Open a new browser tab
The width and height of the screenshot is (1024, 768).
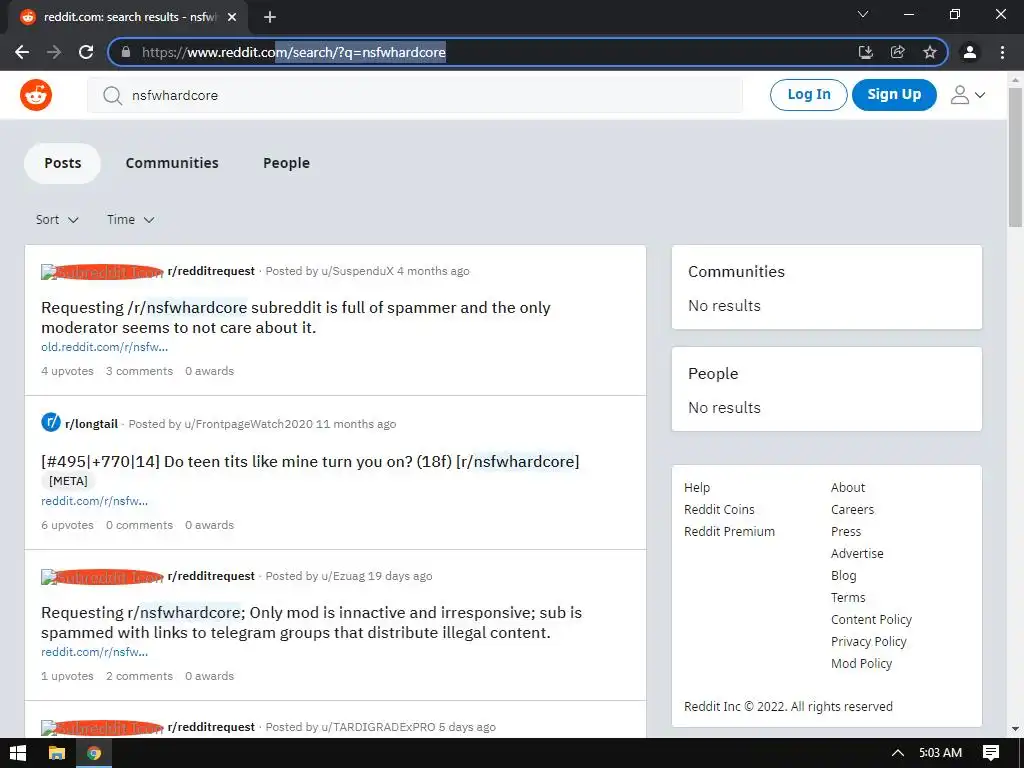click(270, 17)
